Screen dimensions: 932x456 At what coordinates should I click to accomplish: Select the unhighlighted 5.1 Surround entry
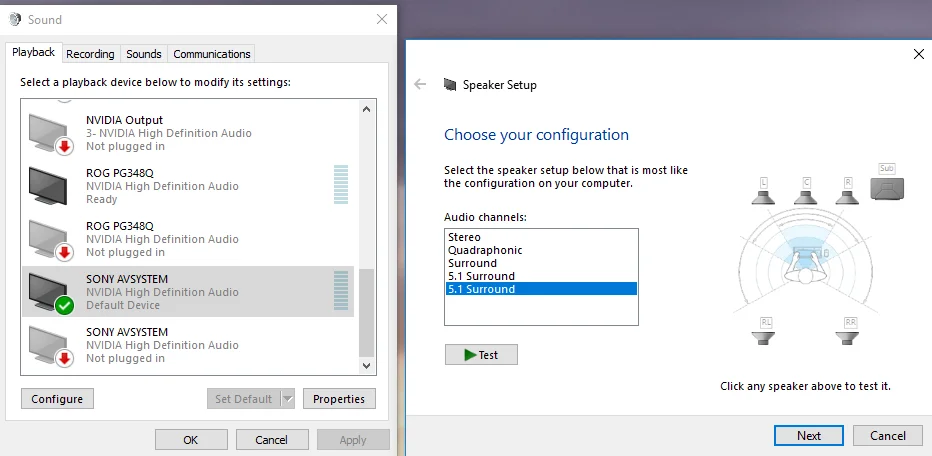pos(541,276)
